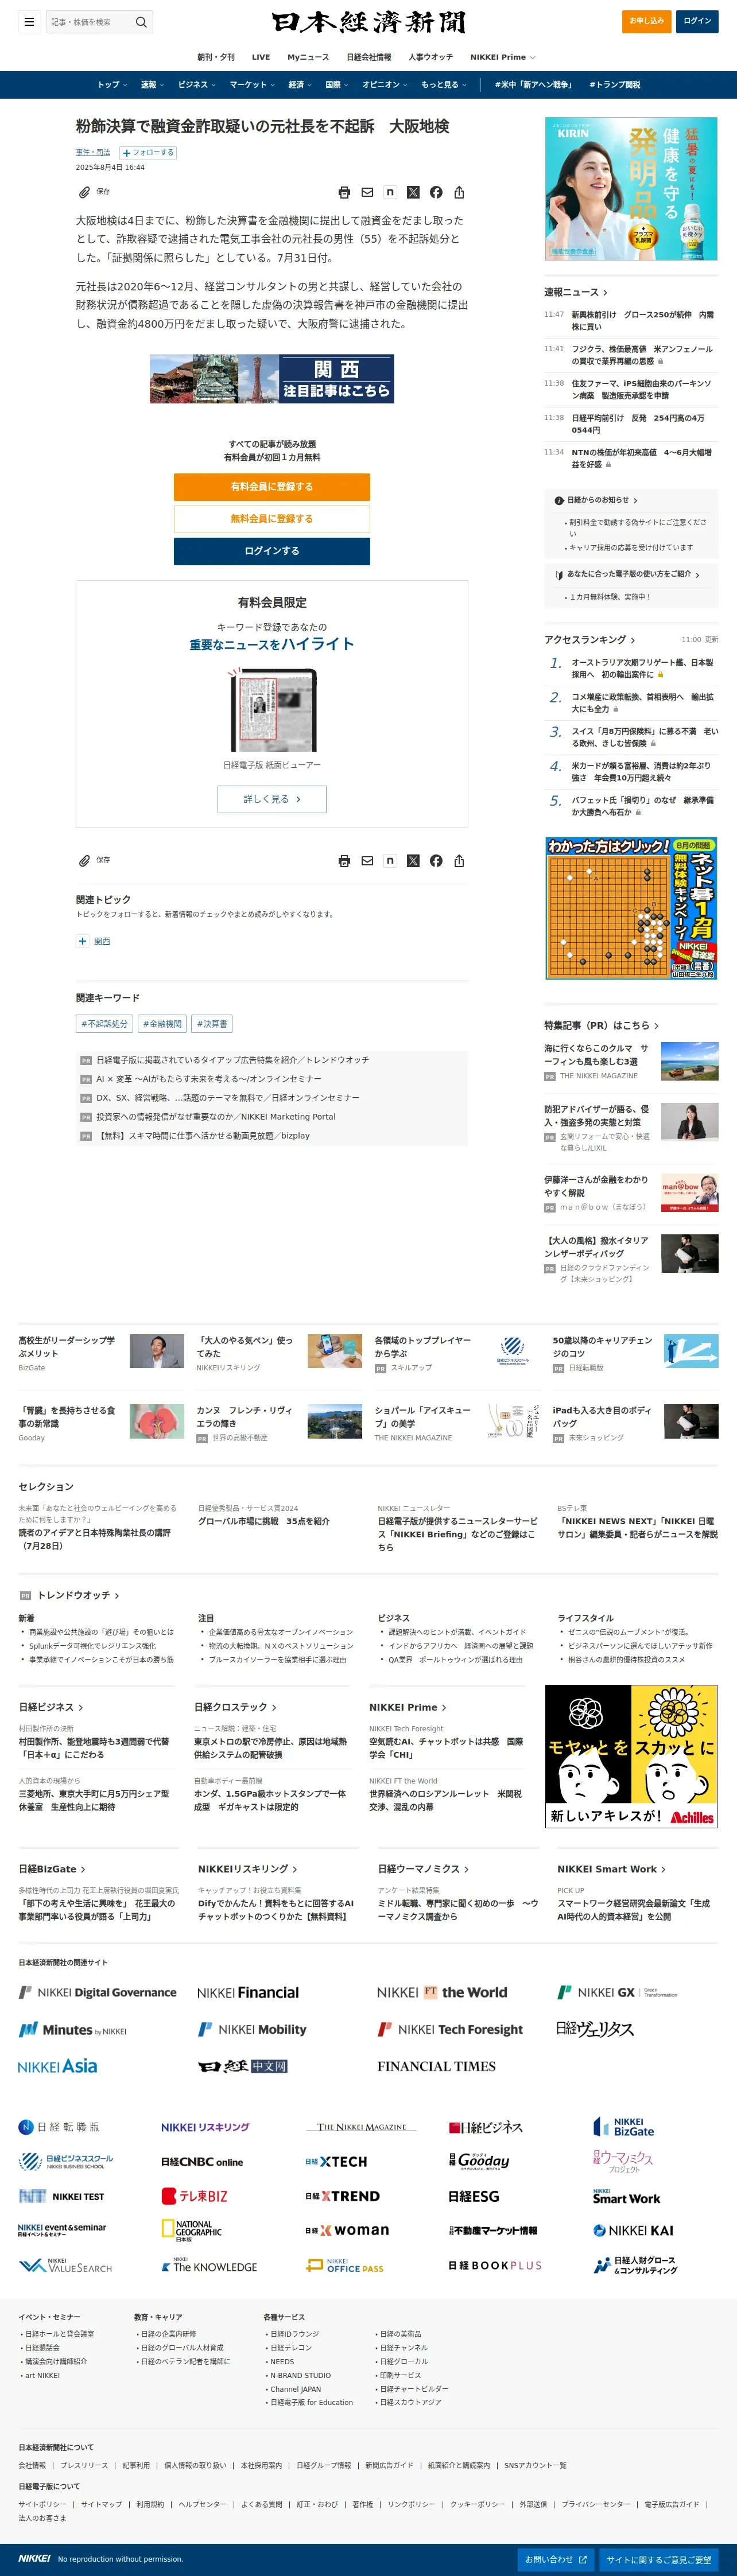Click the ログイン button in header

tap(697, 21)
